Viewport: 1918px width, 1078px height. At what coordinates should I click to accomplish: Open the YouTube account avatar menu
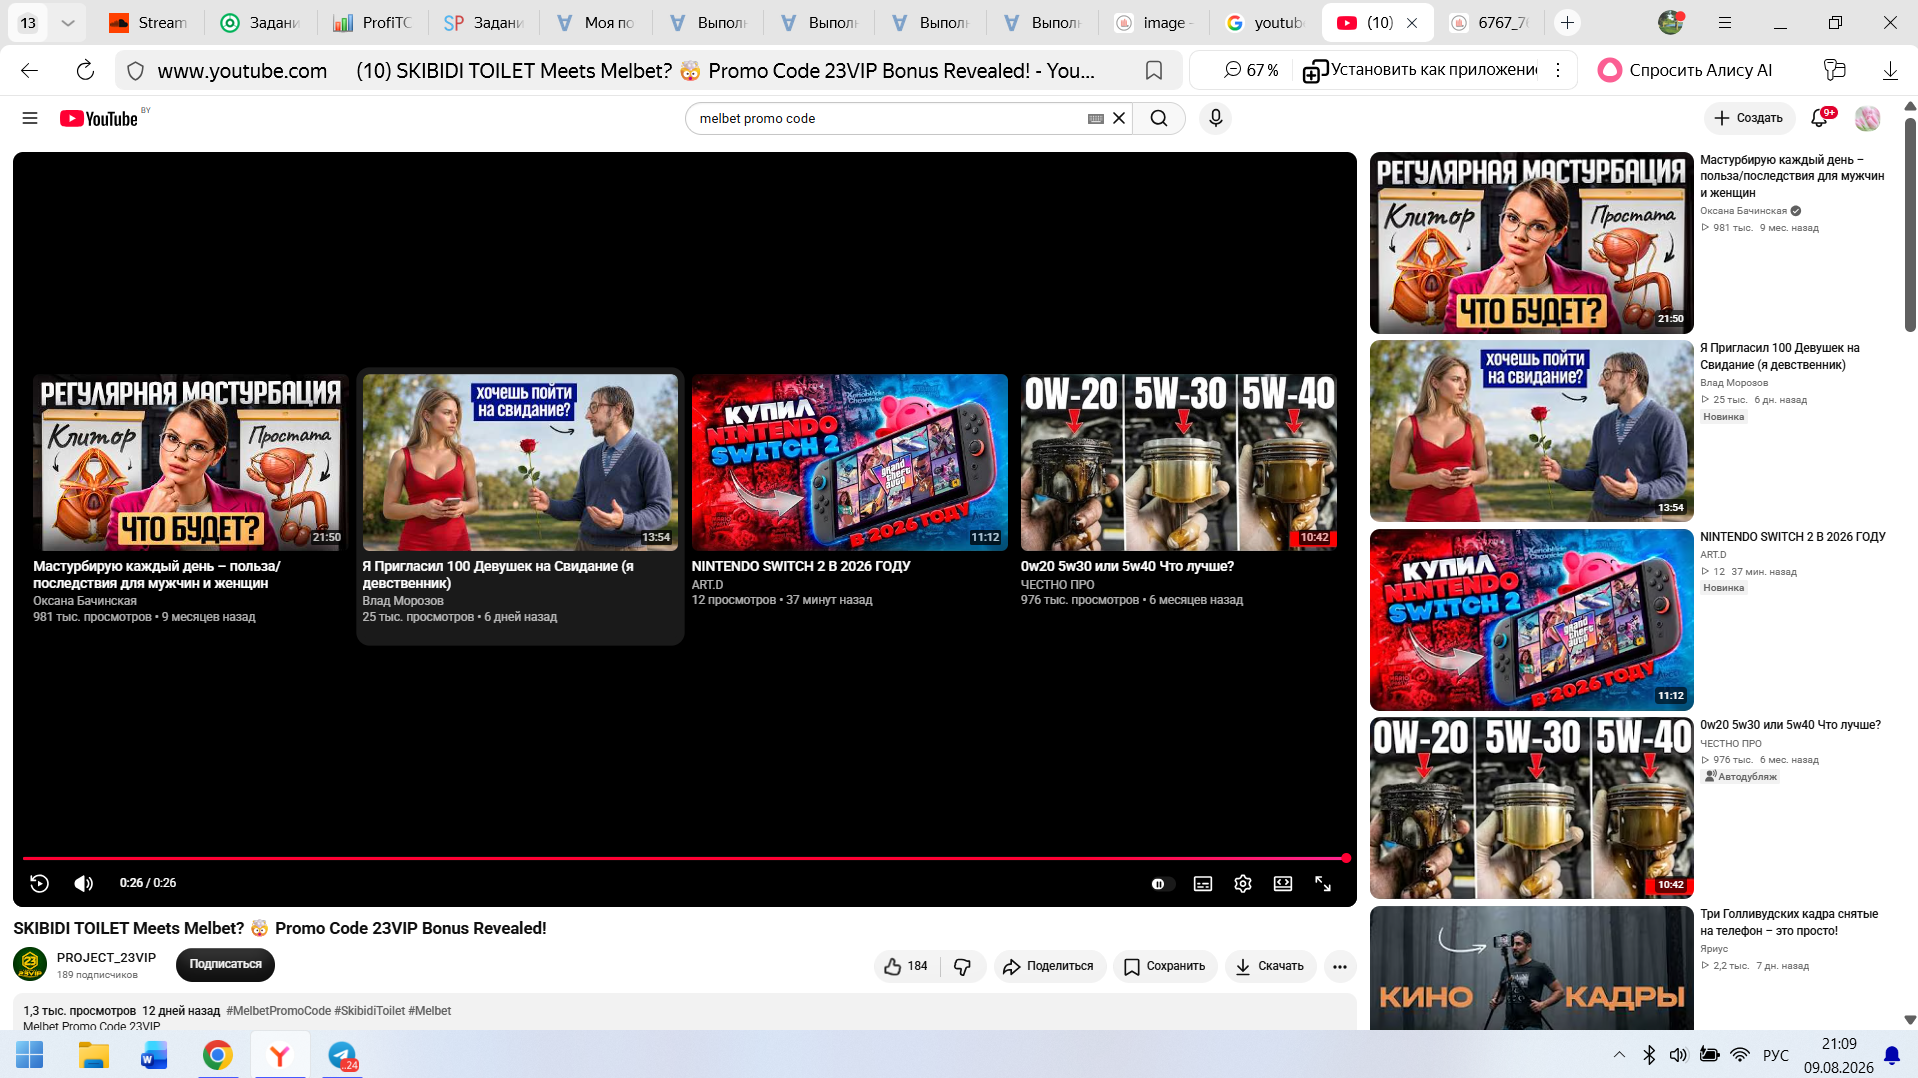[x=1867, y=118]
